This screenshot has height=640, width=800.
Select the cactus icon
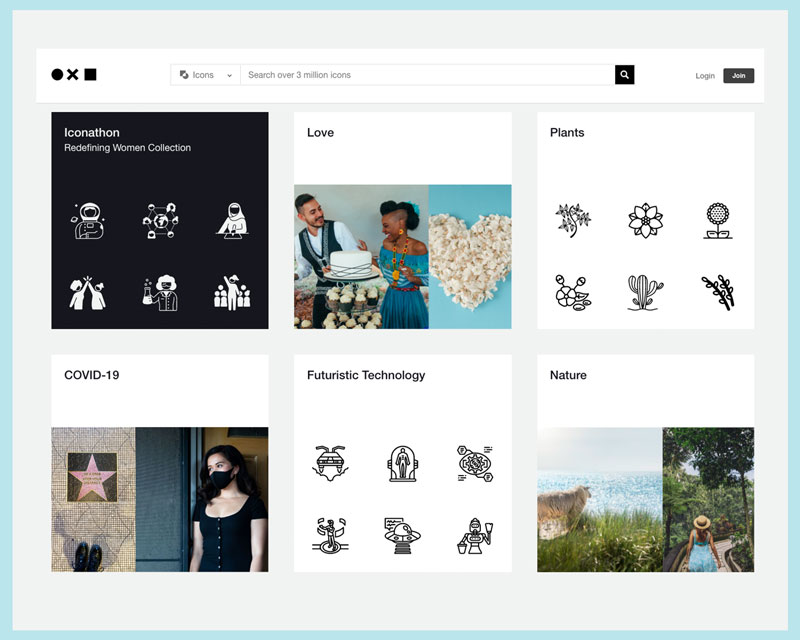coord(645,293)
